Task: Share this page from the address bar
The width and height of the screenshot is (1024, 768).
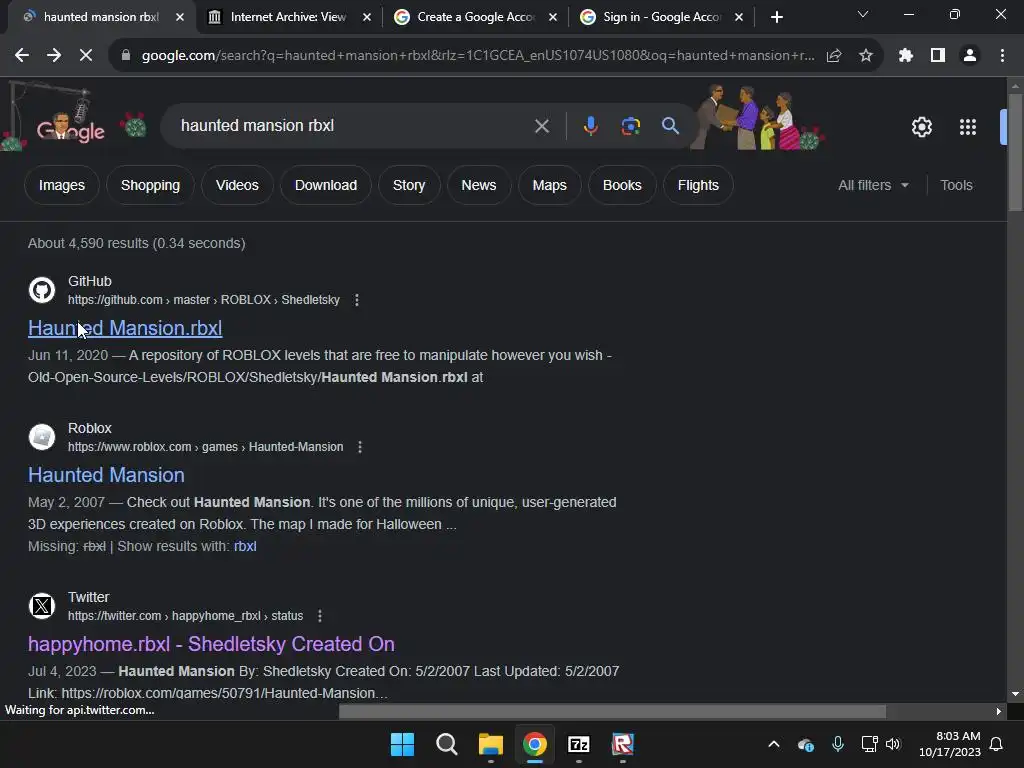Action: point(834,56)
